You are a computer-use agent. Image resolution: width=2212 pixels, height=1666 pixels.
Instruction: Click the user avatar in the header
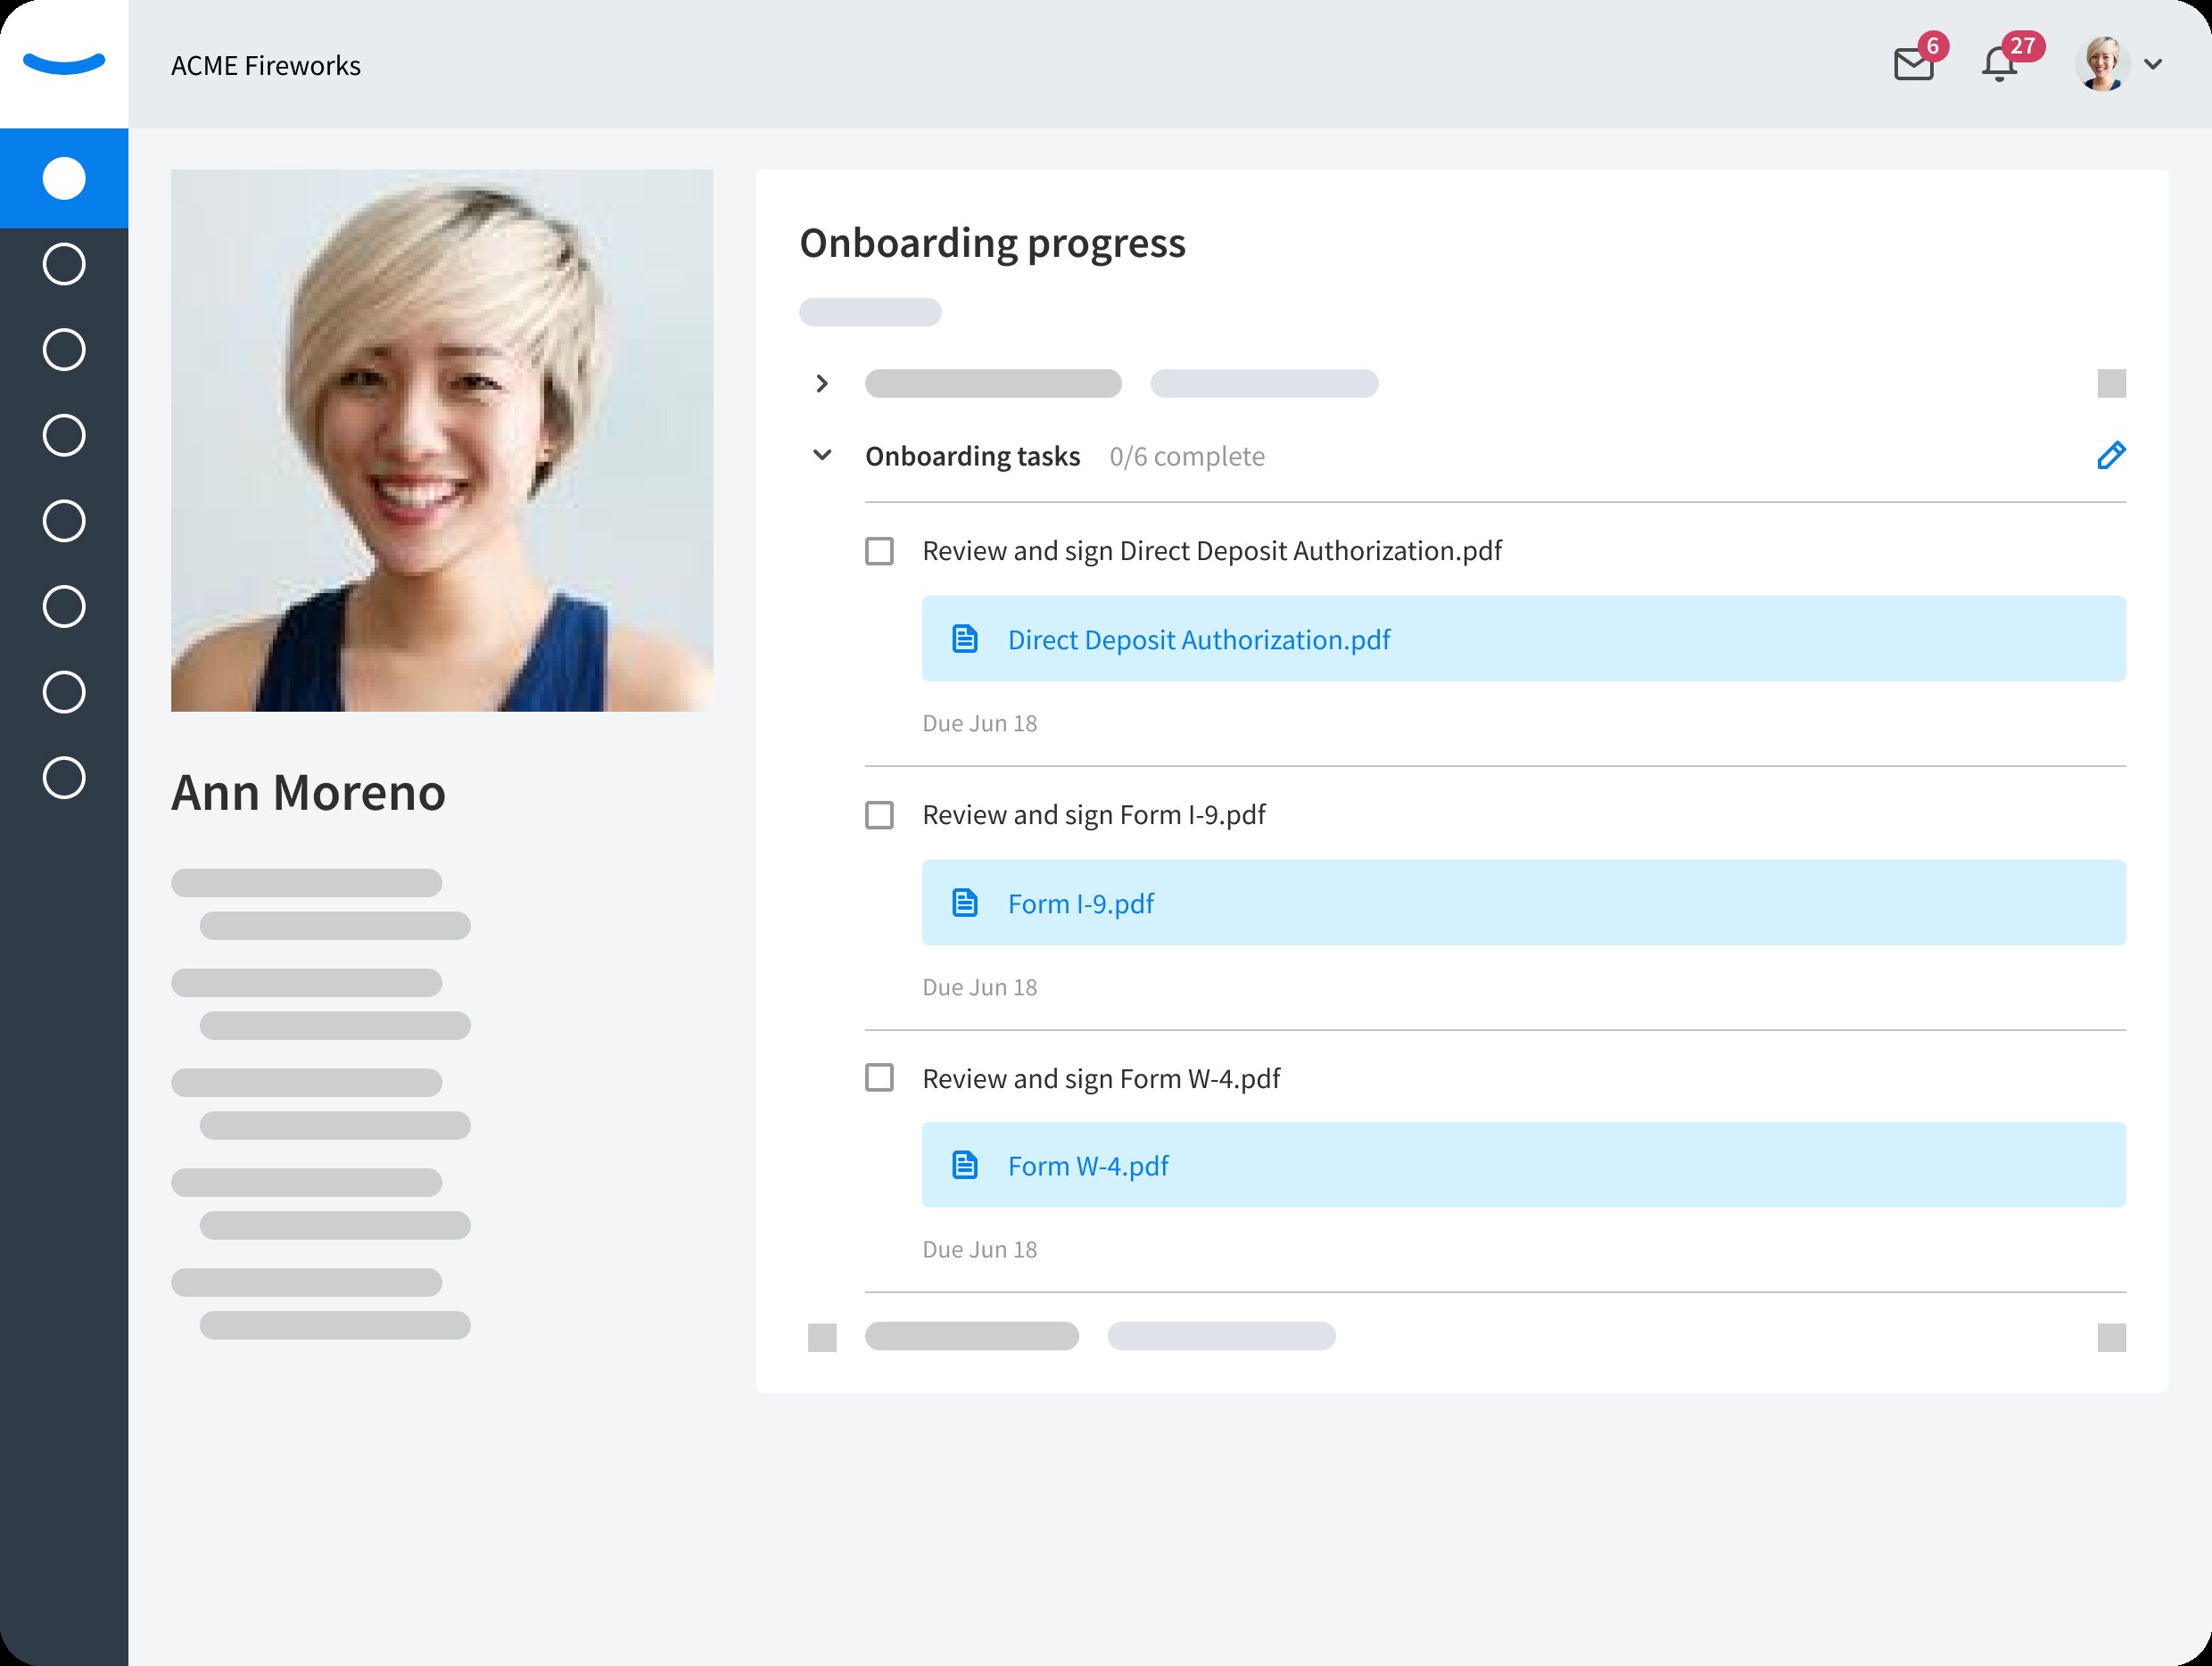(2102, 65)
